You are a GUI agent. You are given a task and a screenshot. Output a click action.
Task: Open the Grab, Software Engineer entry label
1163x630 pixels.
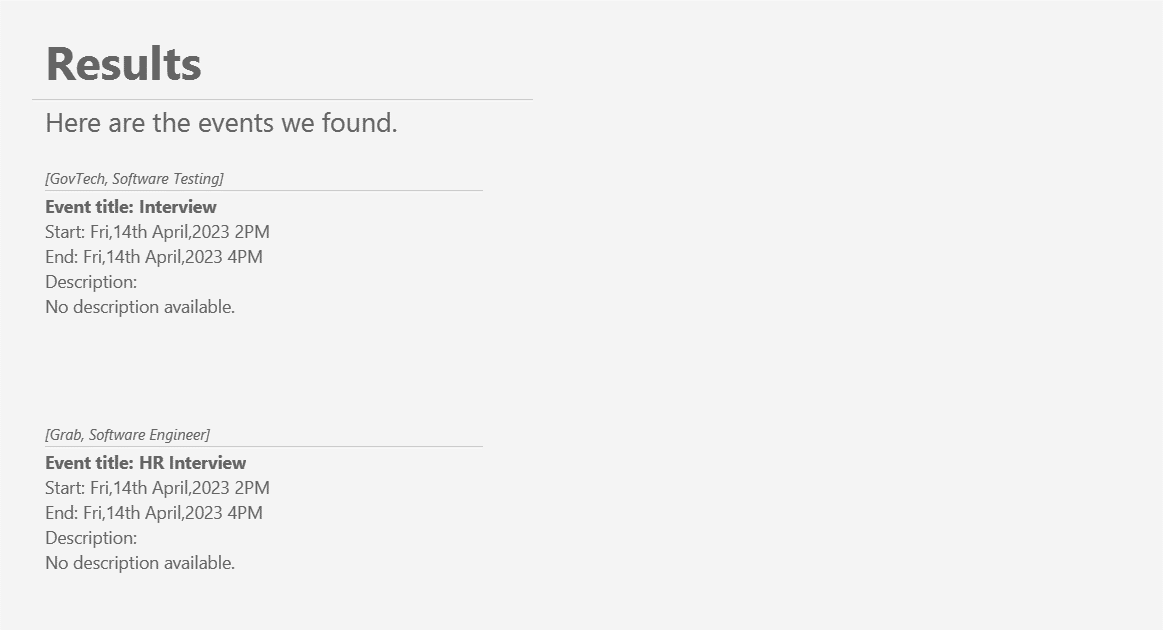point(128,435)
